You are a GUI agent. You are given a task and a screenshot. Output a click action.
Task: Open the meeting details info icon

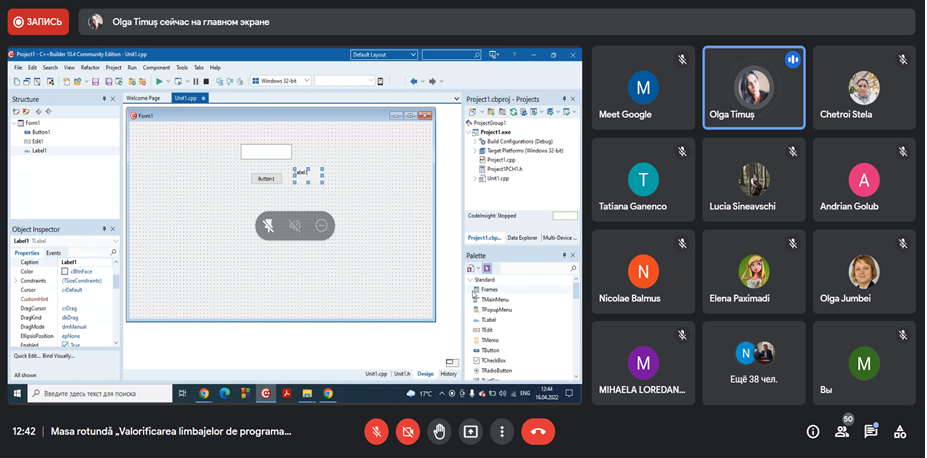tap(813, 432)
